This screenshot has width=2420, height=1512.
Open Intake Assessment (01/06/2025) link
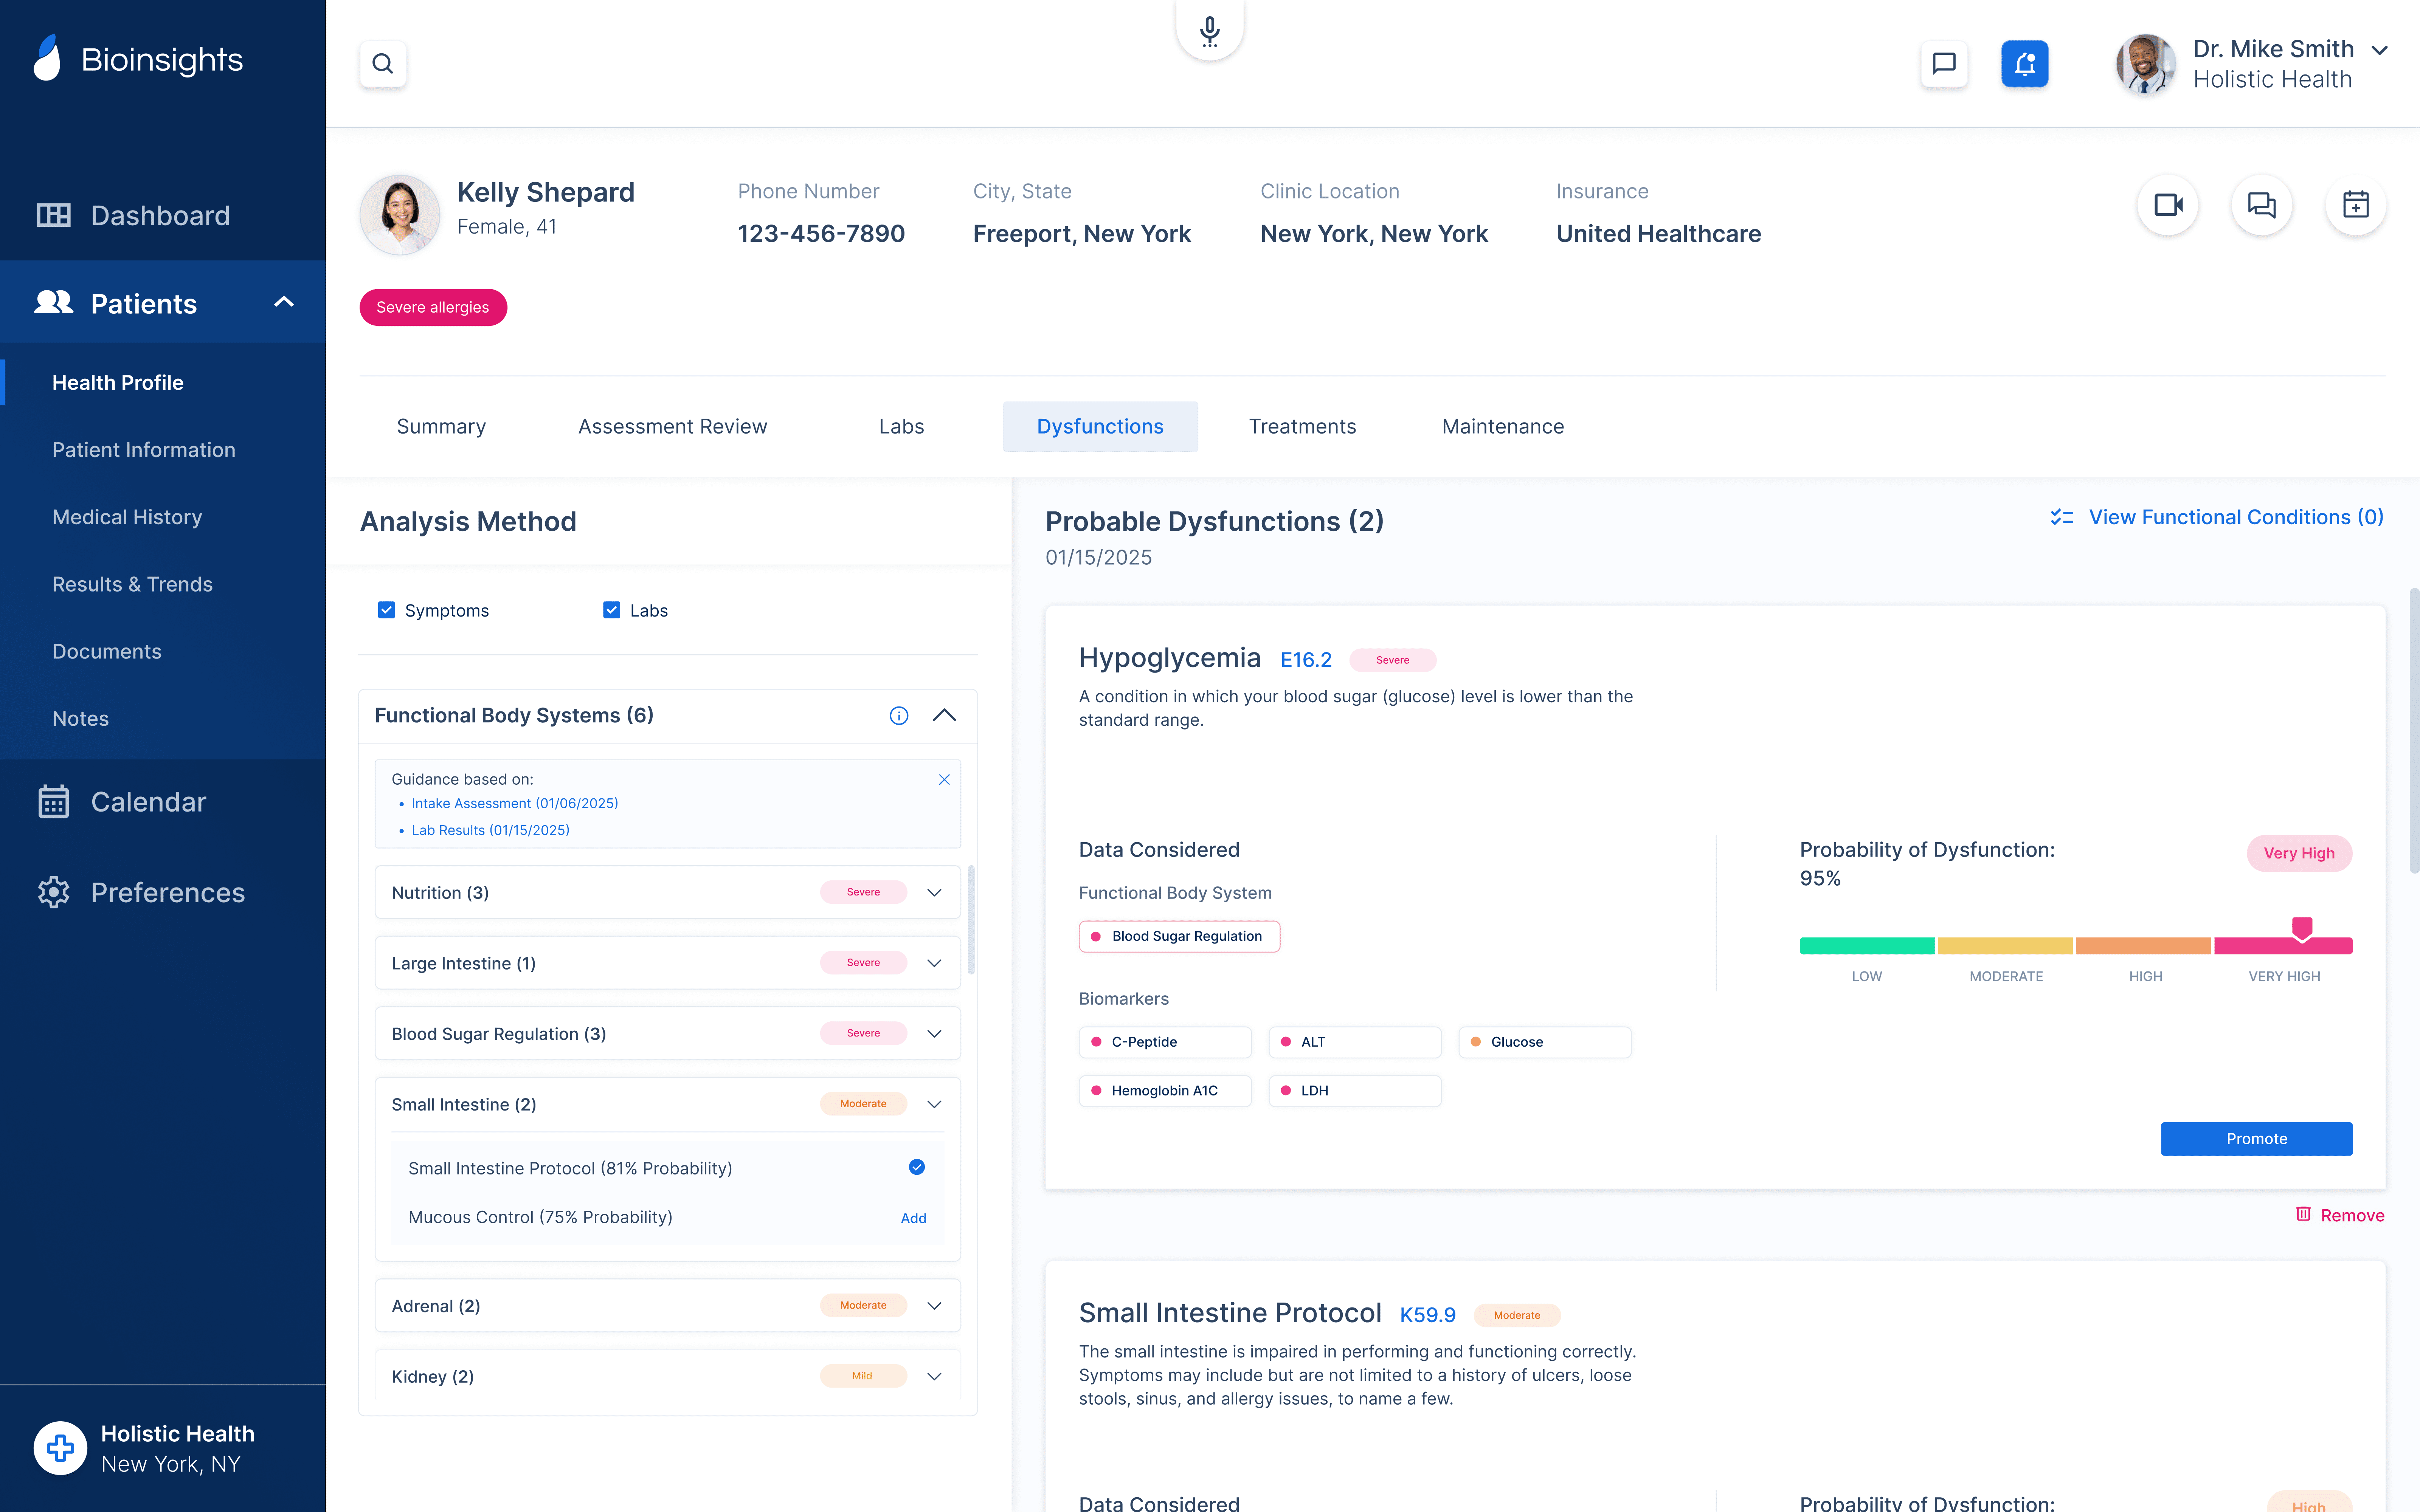[x=515, y=804]
